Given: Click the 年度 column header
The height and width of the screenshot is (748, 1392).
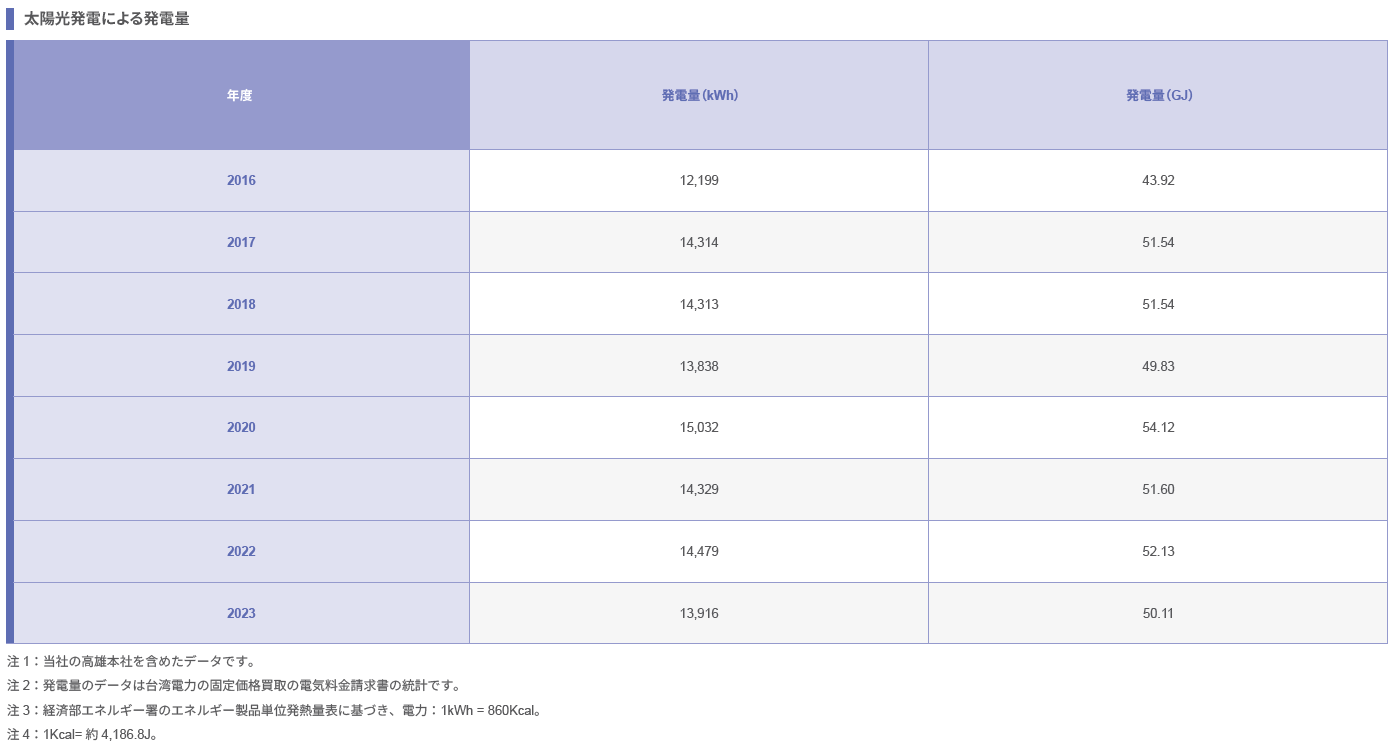Looking at the screenshot, I should [x=241, y=96].
